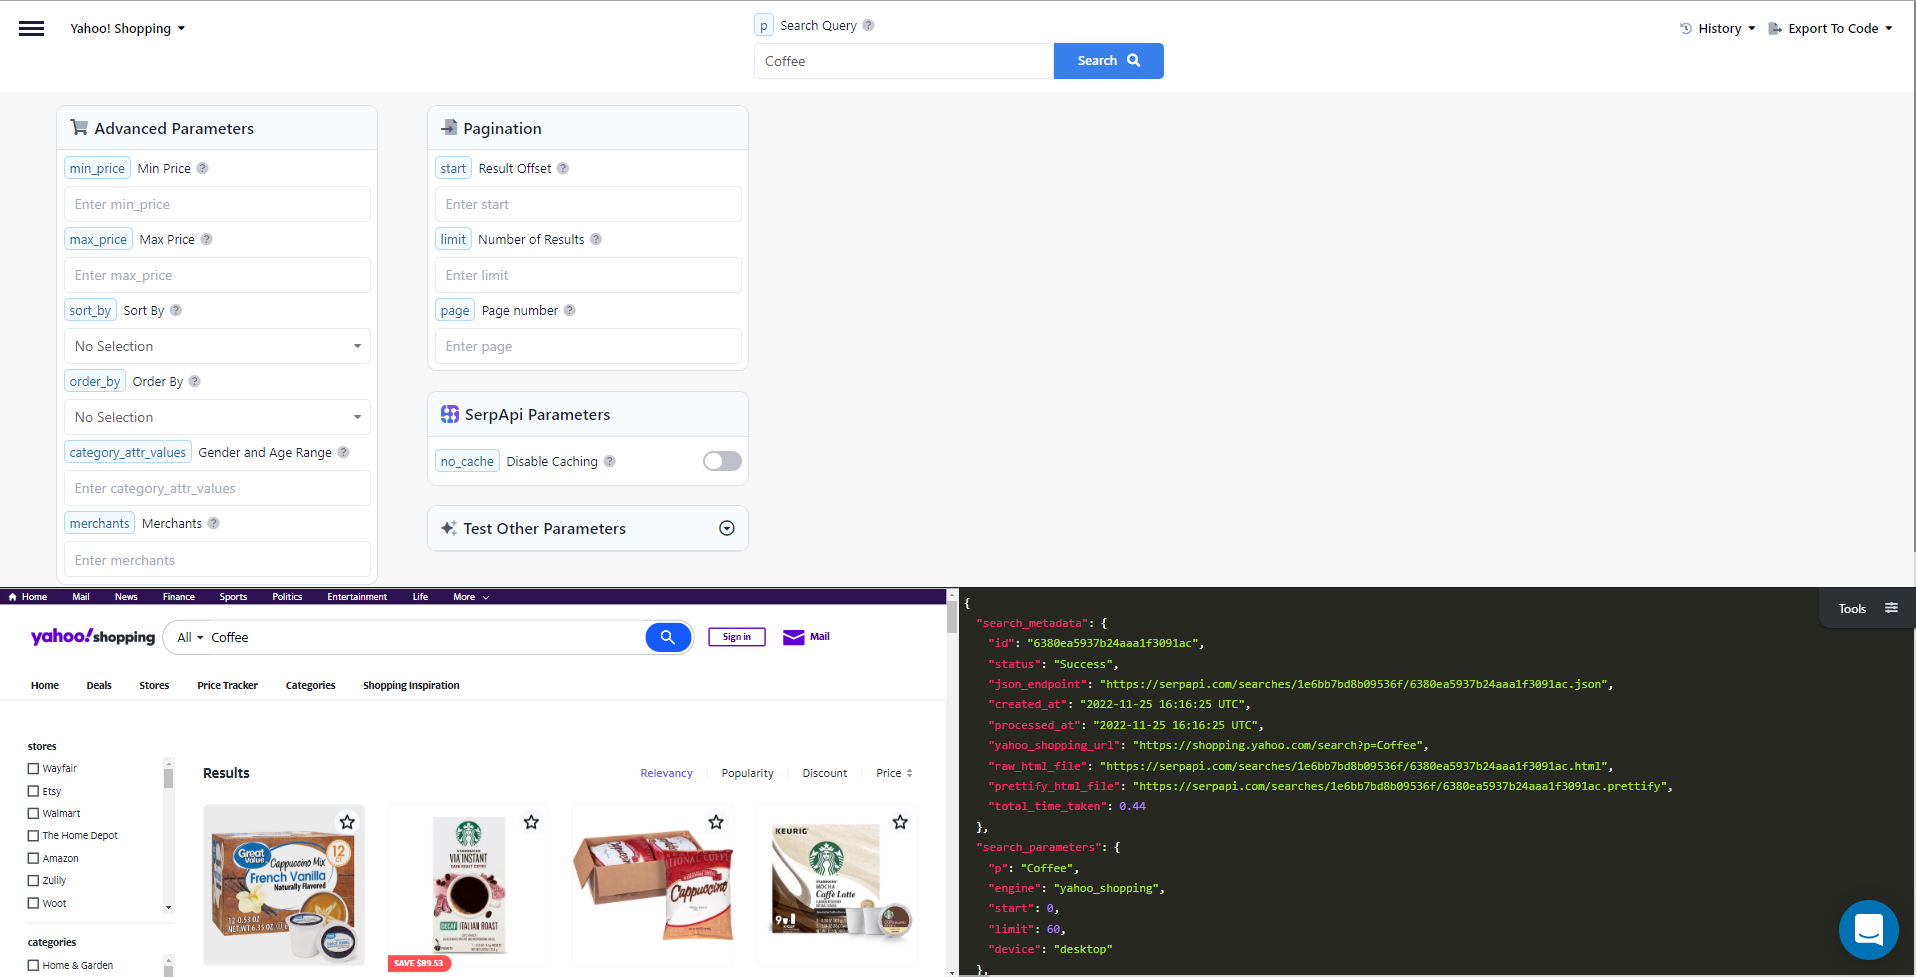Click the Merchants help icon
This screenshot has width=1916, height=977.
[213, 523]
